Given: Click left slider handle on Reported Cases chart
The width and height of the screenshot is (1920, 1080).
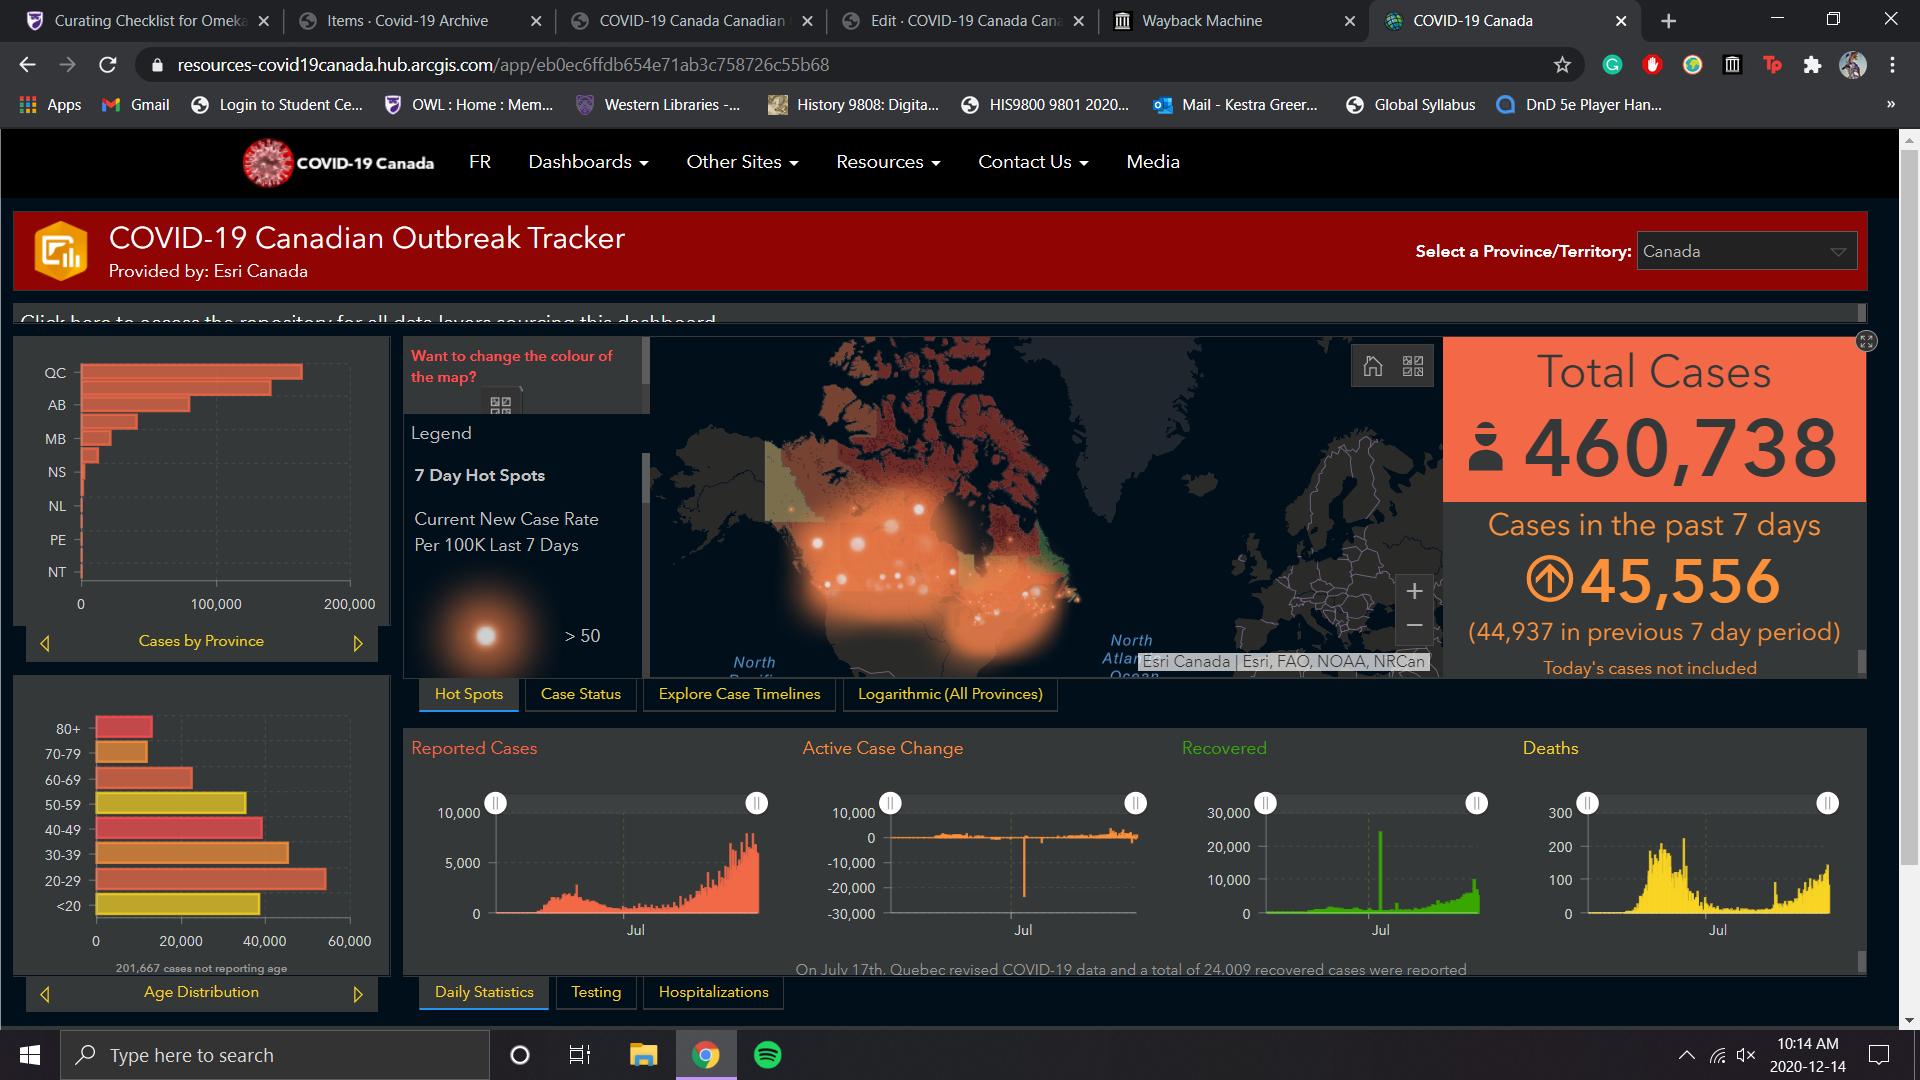Looking at the screenshot, I should point(496,803).
